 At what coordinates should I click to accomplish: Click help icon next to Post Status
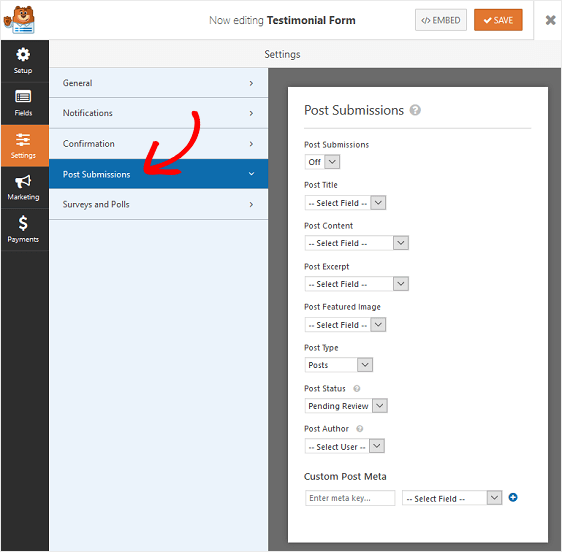click(357, 389)
